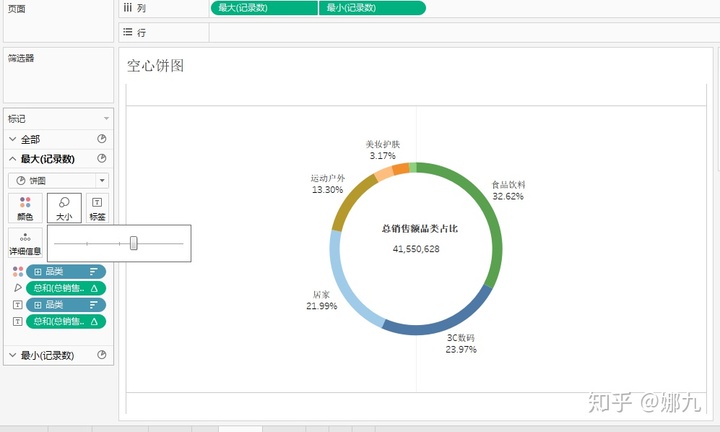The image size is (720, 432).
Task: Click label icon beside second 品类 pill
Action: coord(17,305)
